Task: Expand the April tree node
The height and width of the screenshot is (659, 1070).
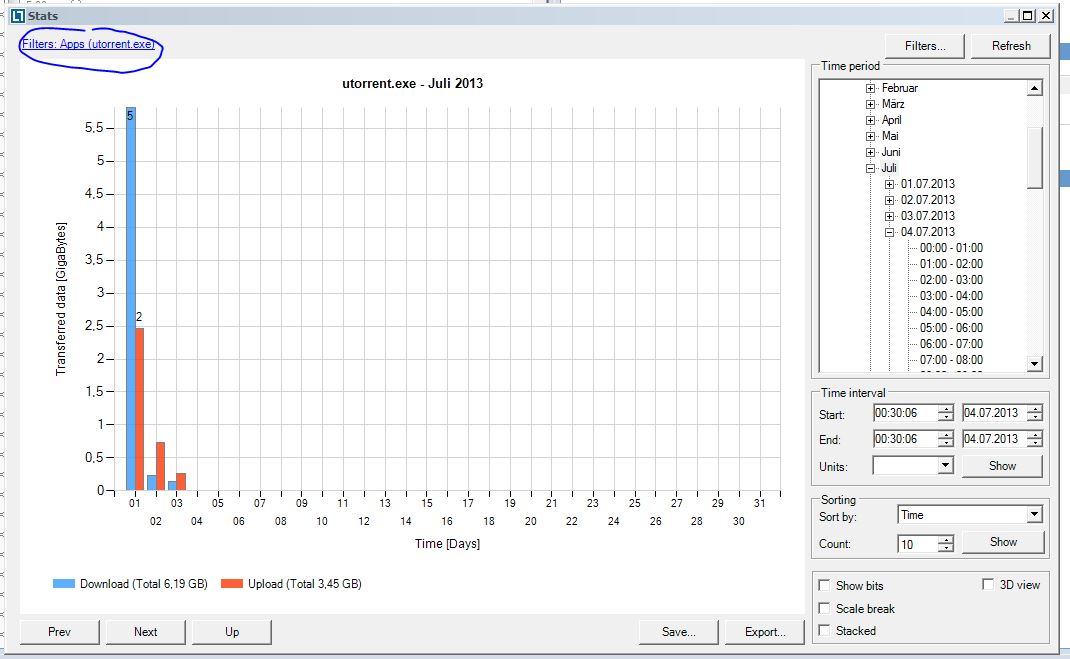Action: pos(870,120)
